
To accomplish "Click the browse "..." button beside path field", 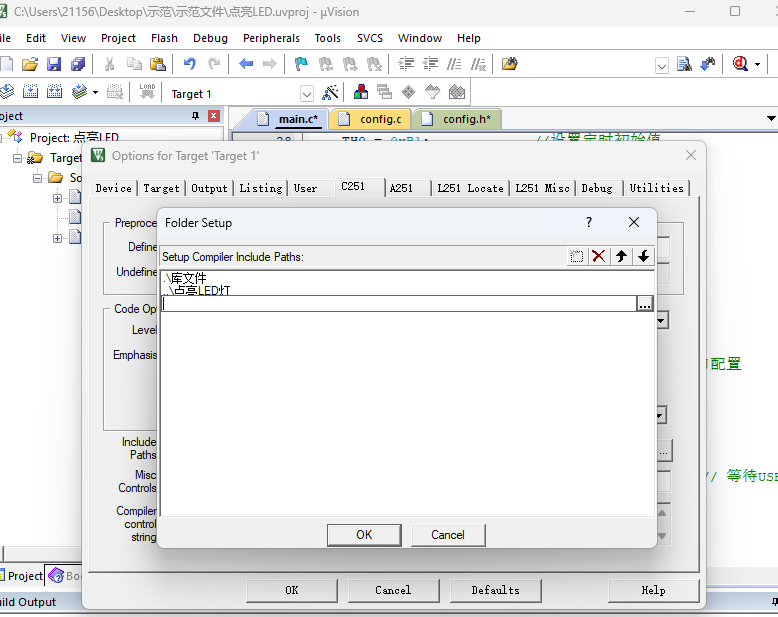I will [645, 304].
